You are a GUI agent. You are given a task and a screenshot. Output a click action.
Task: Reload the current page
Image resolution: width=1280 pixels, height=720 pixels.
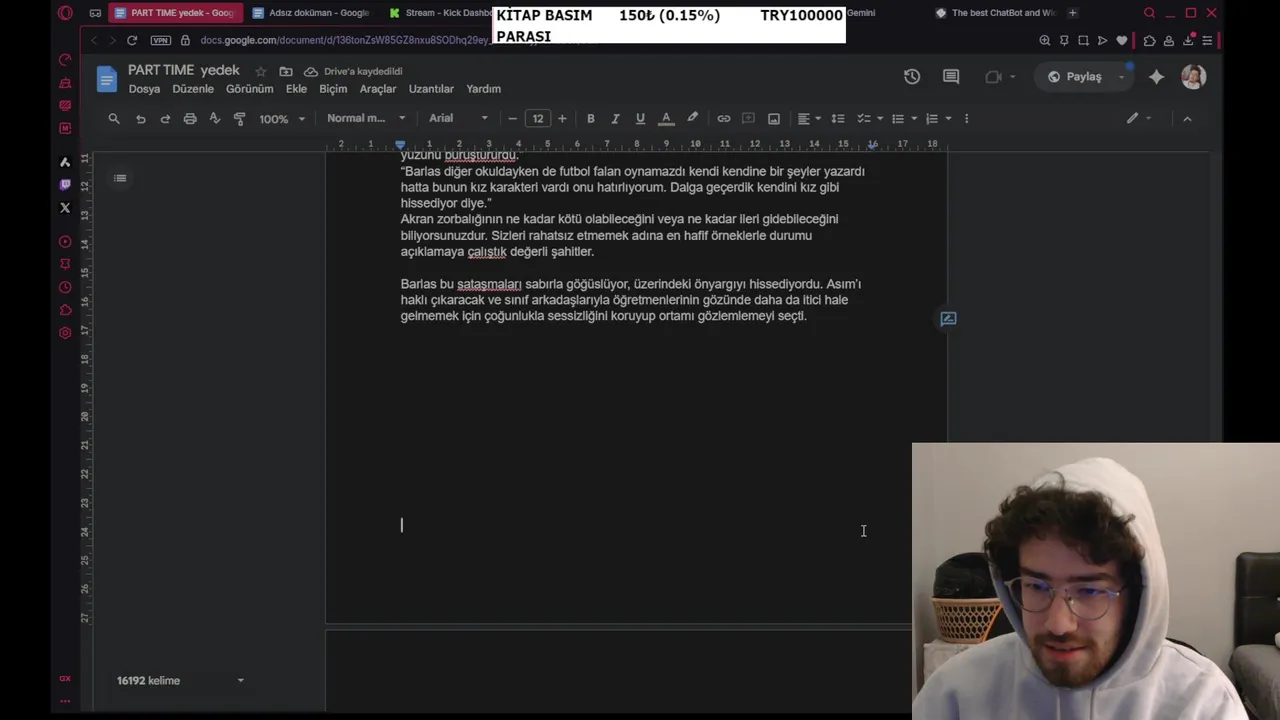(131, 40)
